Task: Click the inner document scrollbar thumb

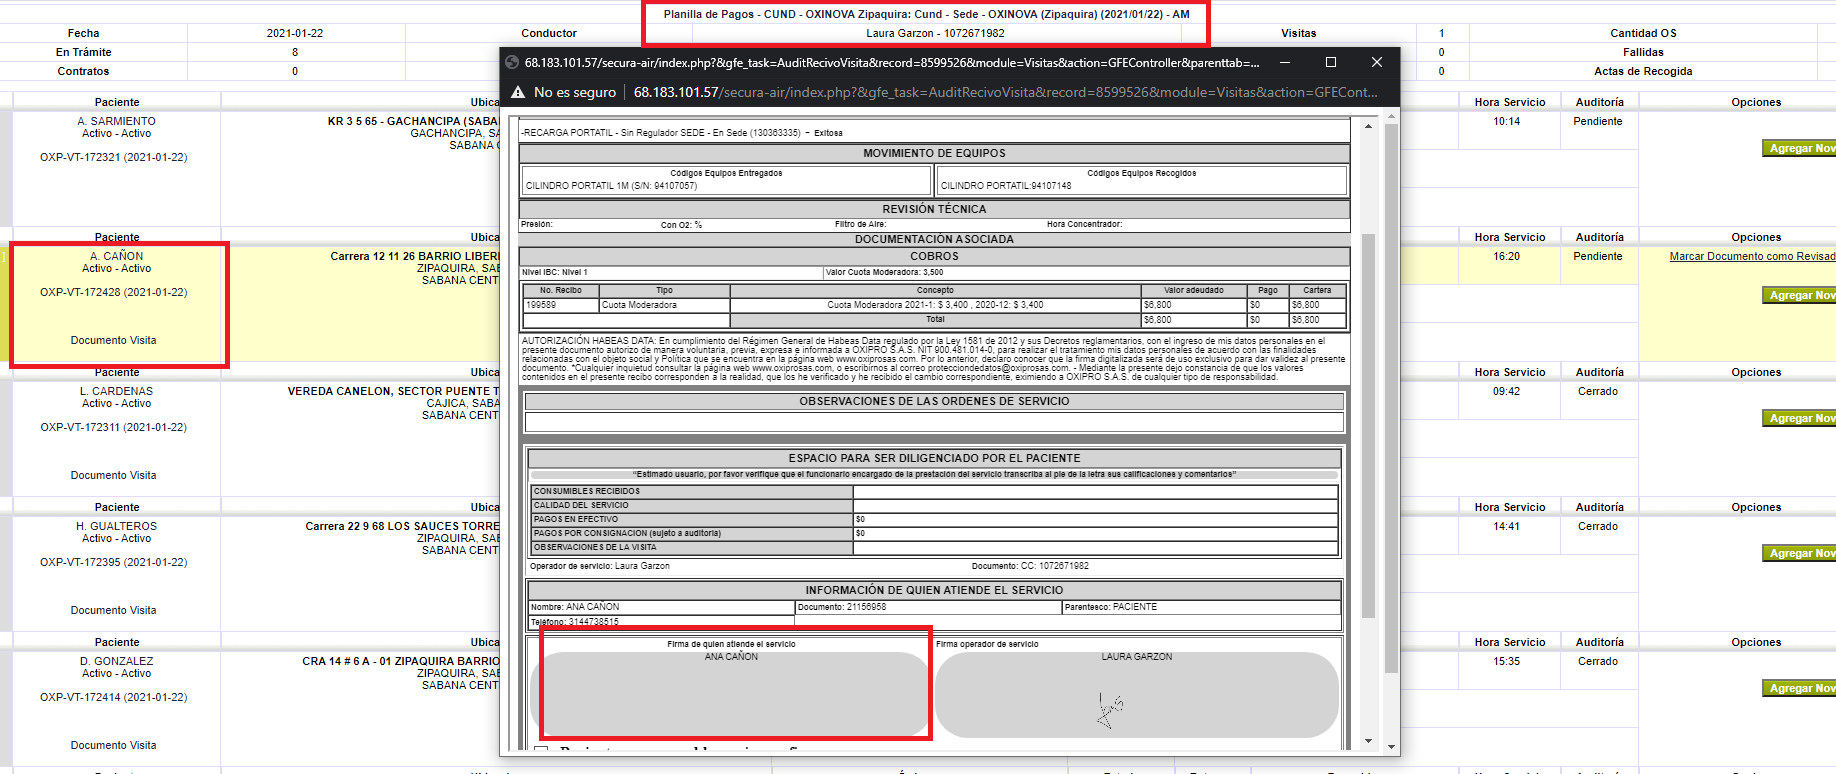Action: pyautogui.click(x=1368, y=425)
